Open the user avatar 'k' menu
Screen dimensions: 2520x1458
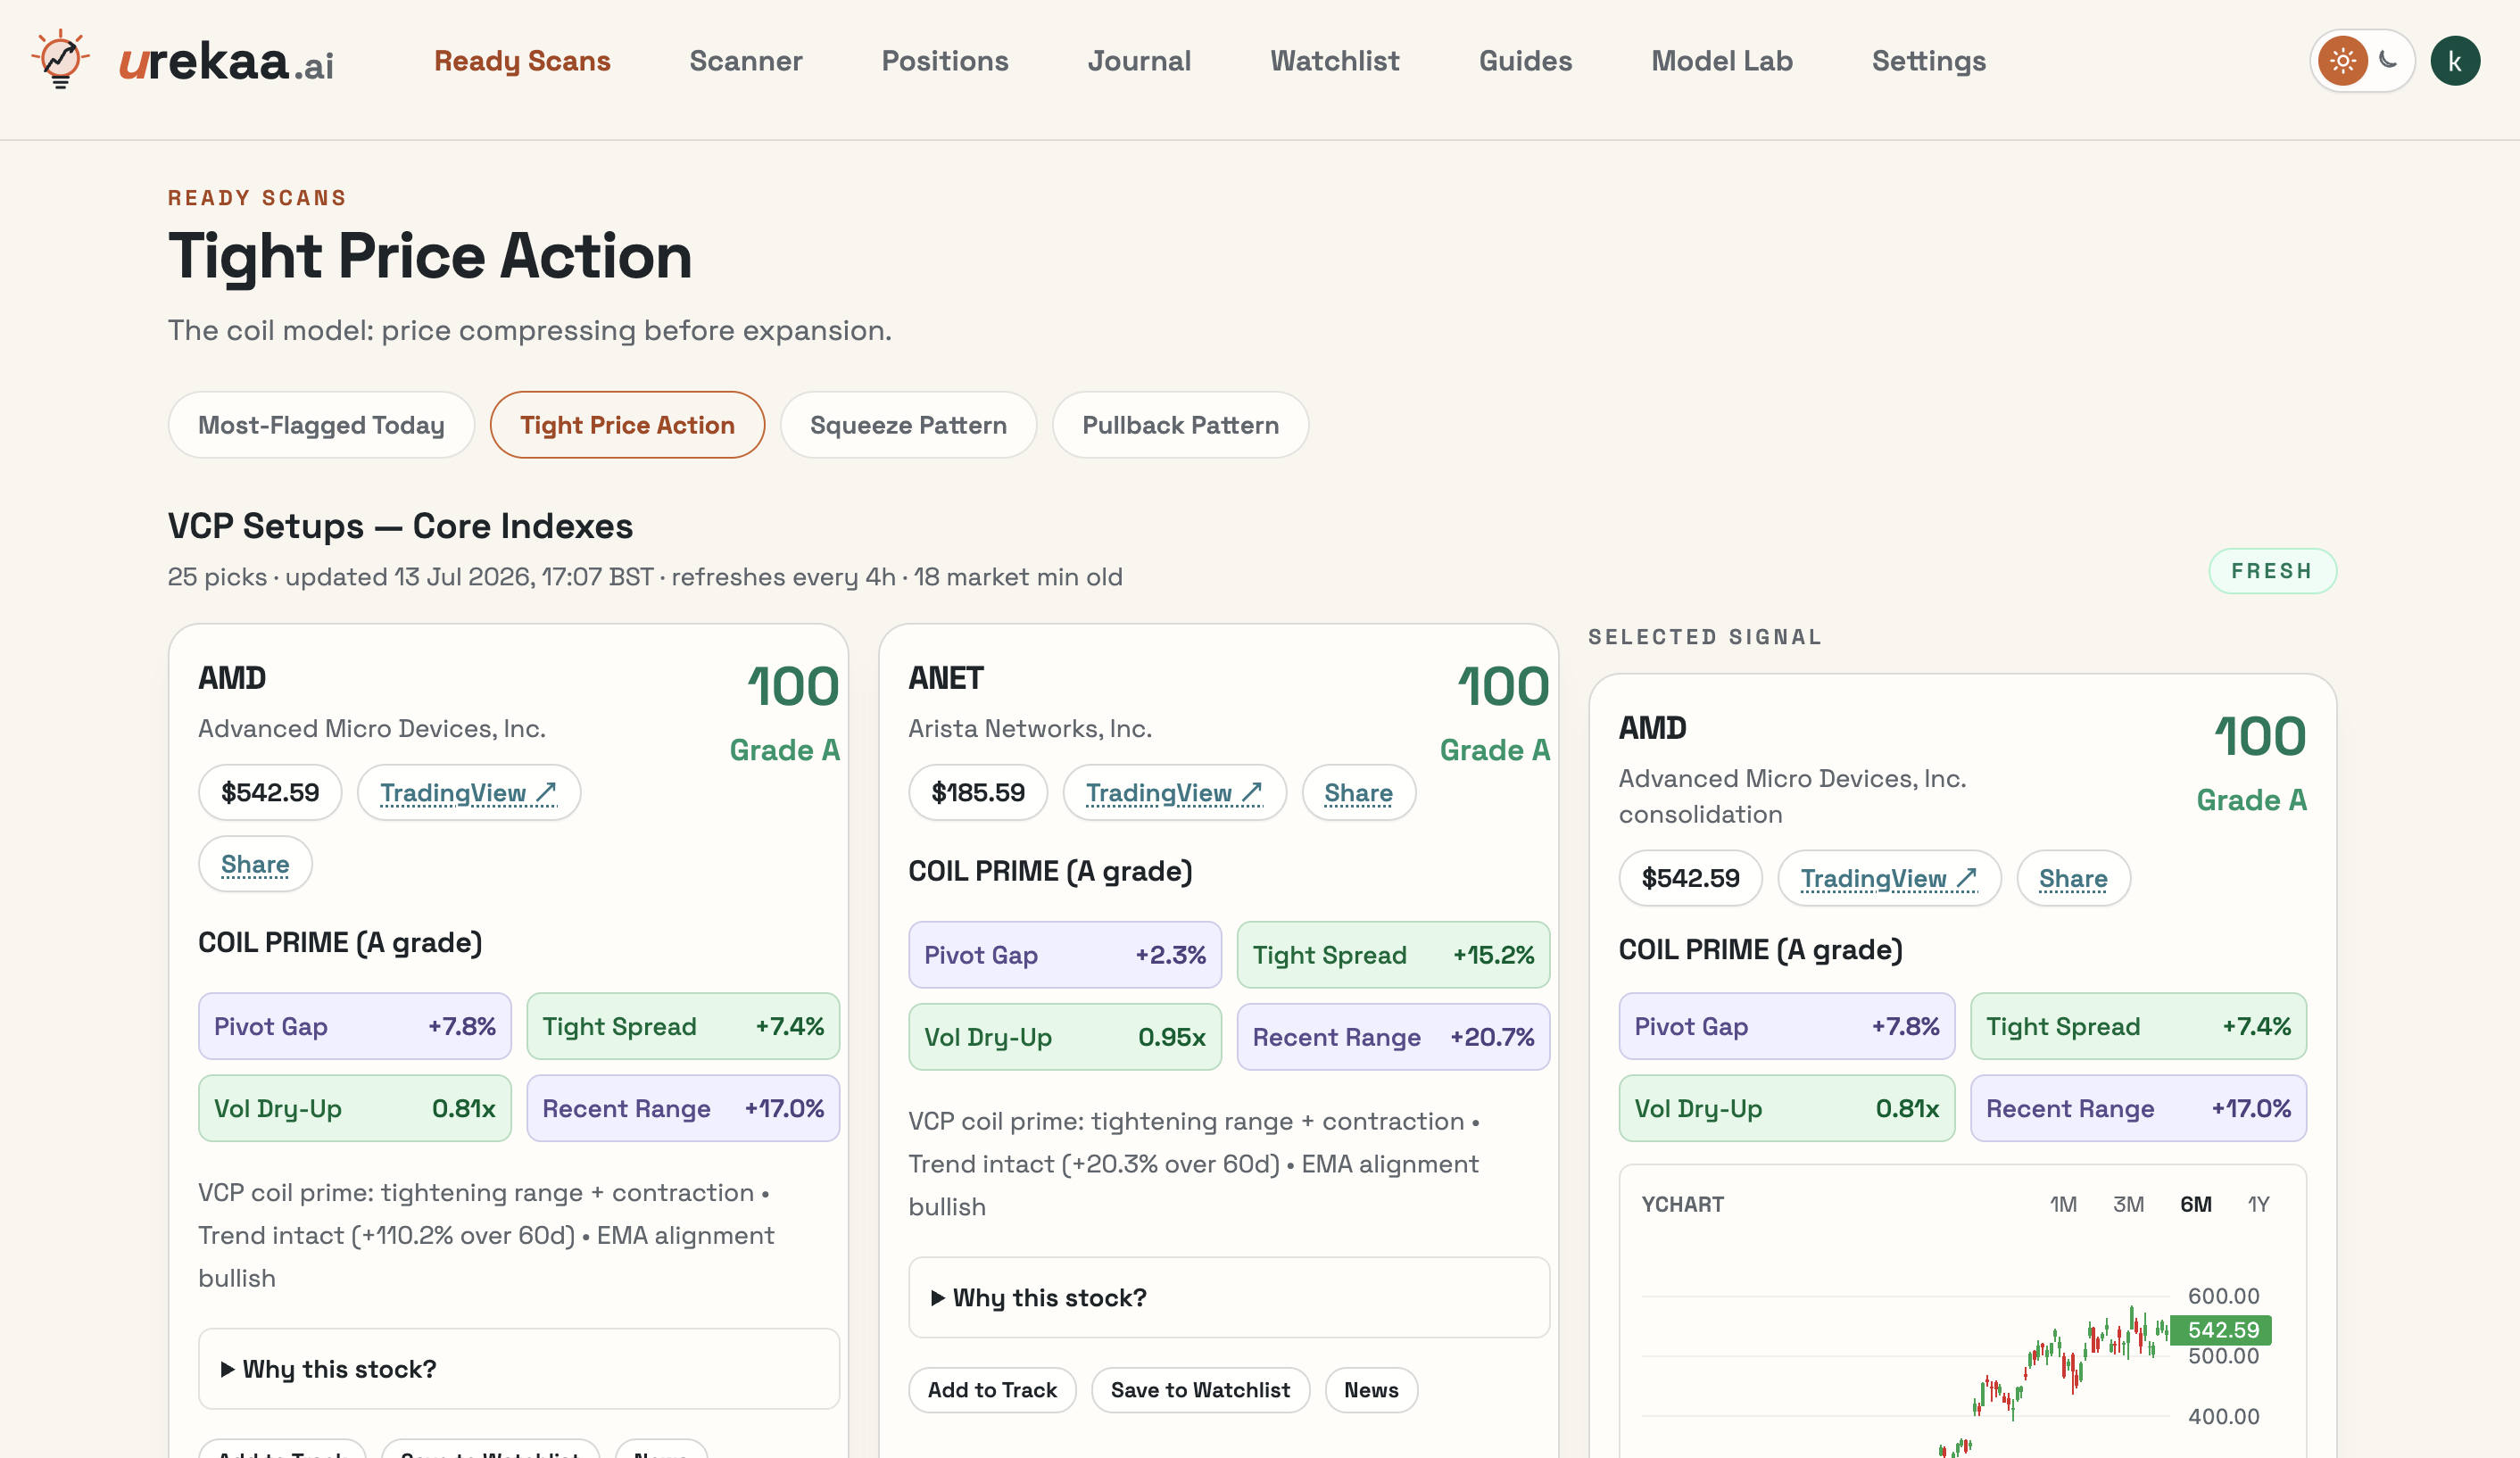(2454, 61)
